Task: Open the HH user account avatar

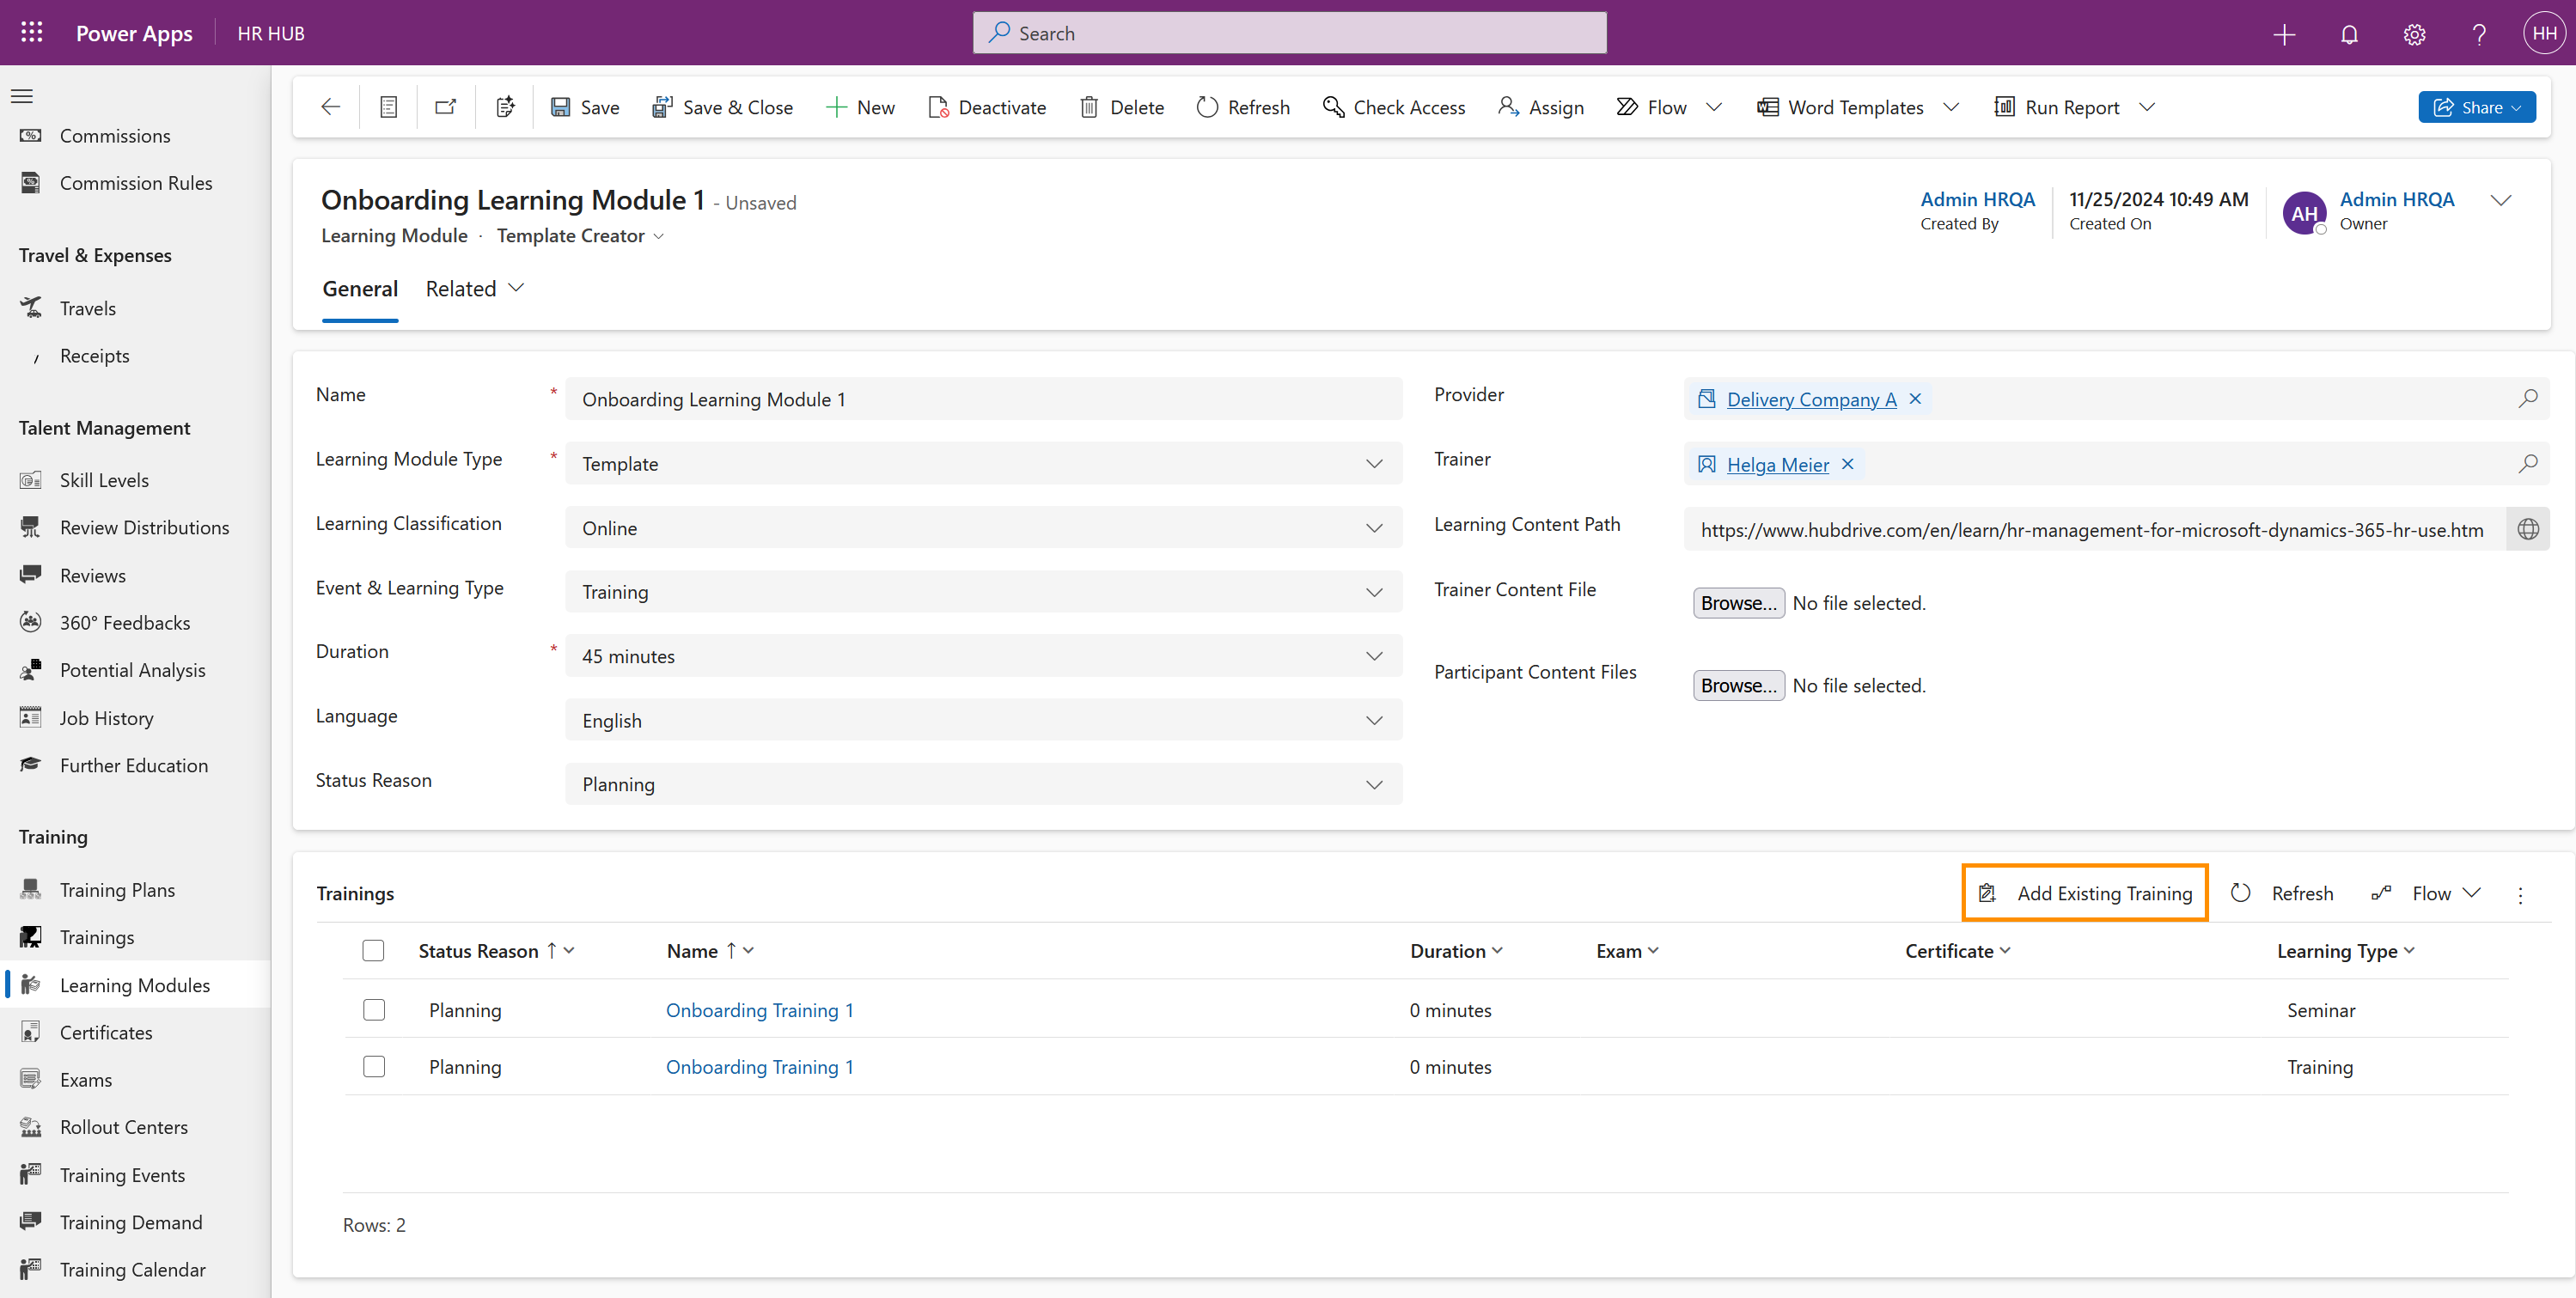Action: pyautogui.click(x=2544, y=33)
